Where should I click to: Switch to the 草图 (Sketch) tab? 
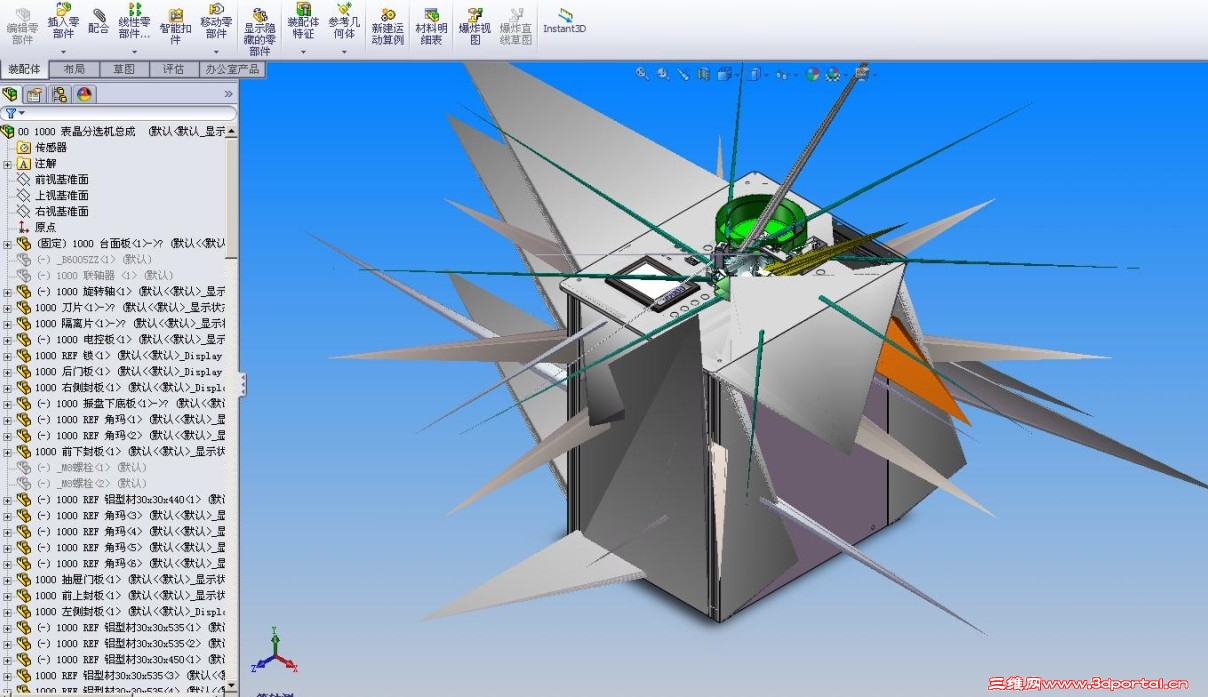click(x=124, y=69)
